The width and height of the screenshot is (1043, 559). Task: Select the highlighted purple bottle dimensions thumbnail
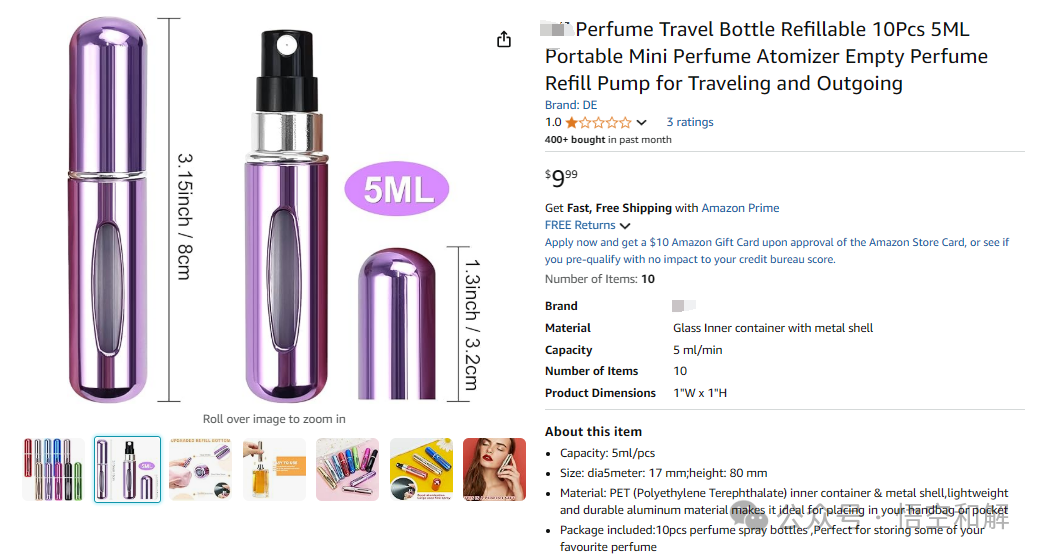[x=127, y=469]
